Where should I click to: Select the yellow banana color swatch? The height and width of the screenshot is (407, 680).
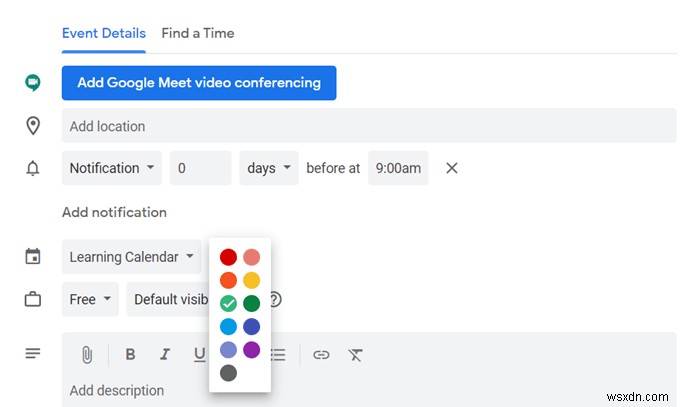[251, 280]
